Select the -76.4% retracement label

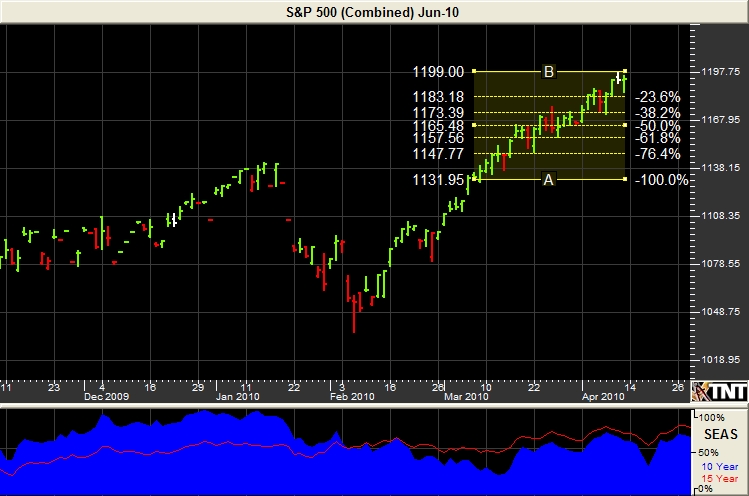658,154
